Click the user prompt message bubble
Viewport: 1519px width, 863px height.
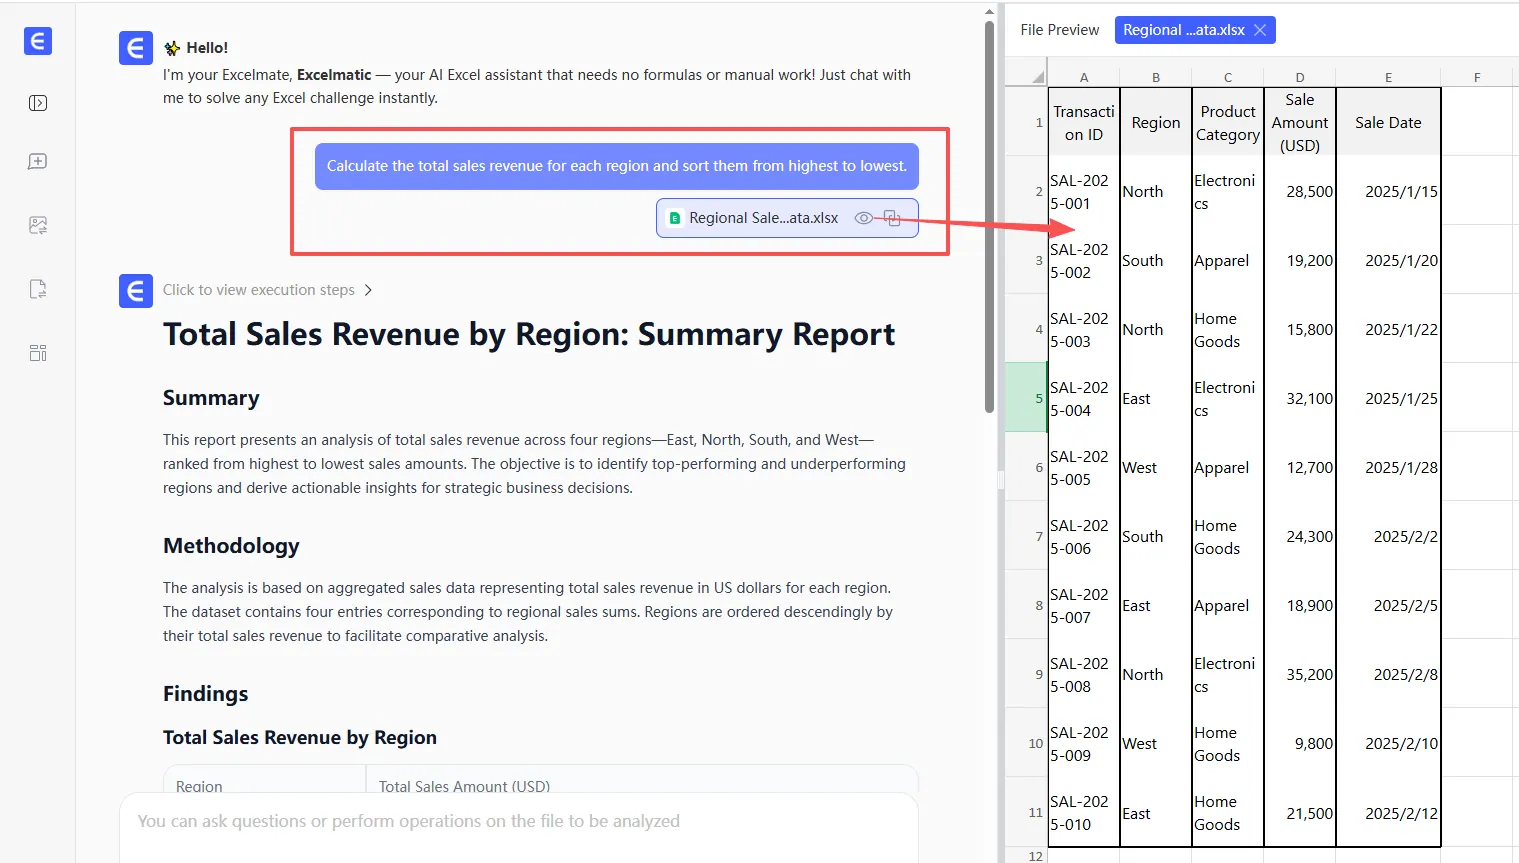coord(616,166)
